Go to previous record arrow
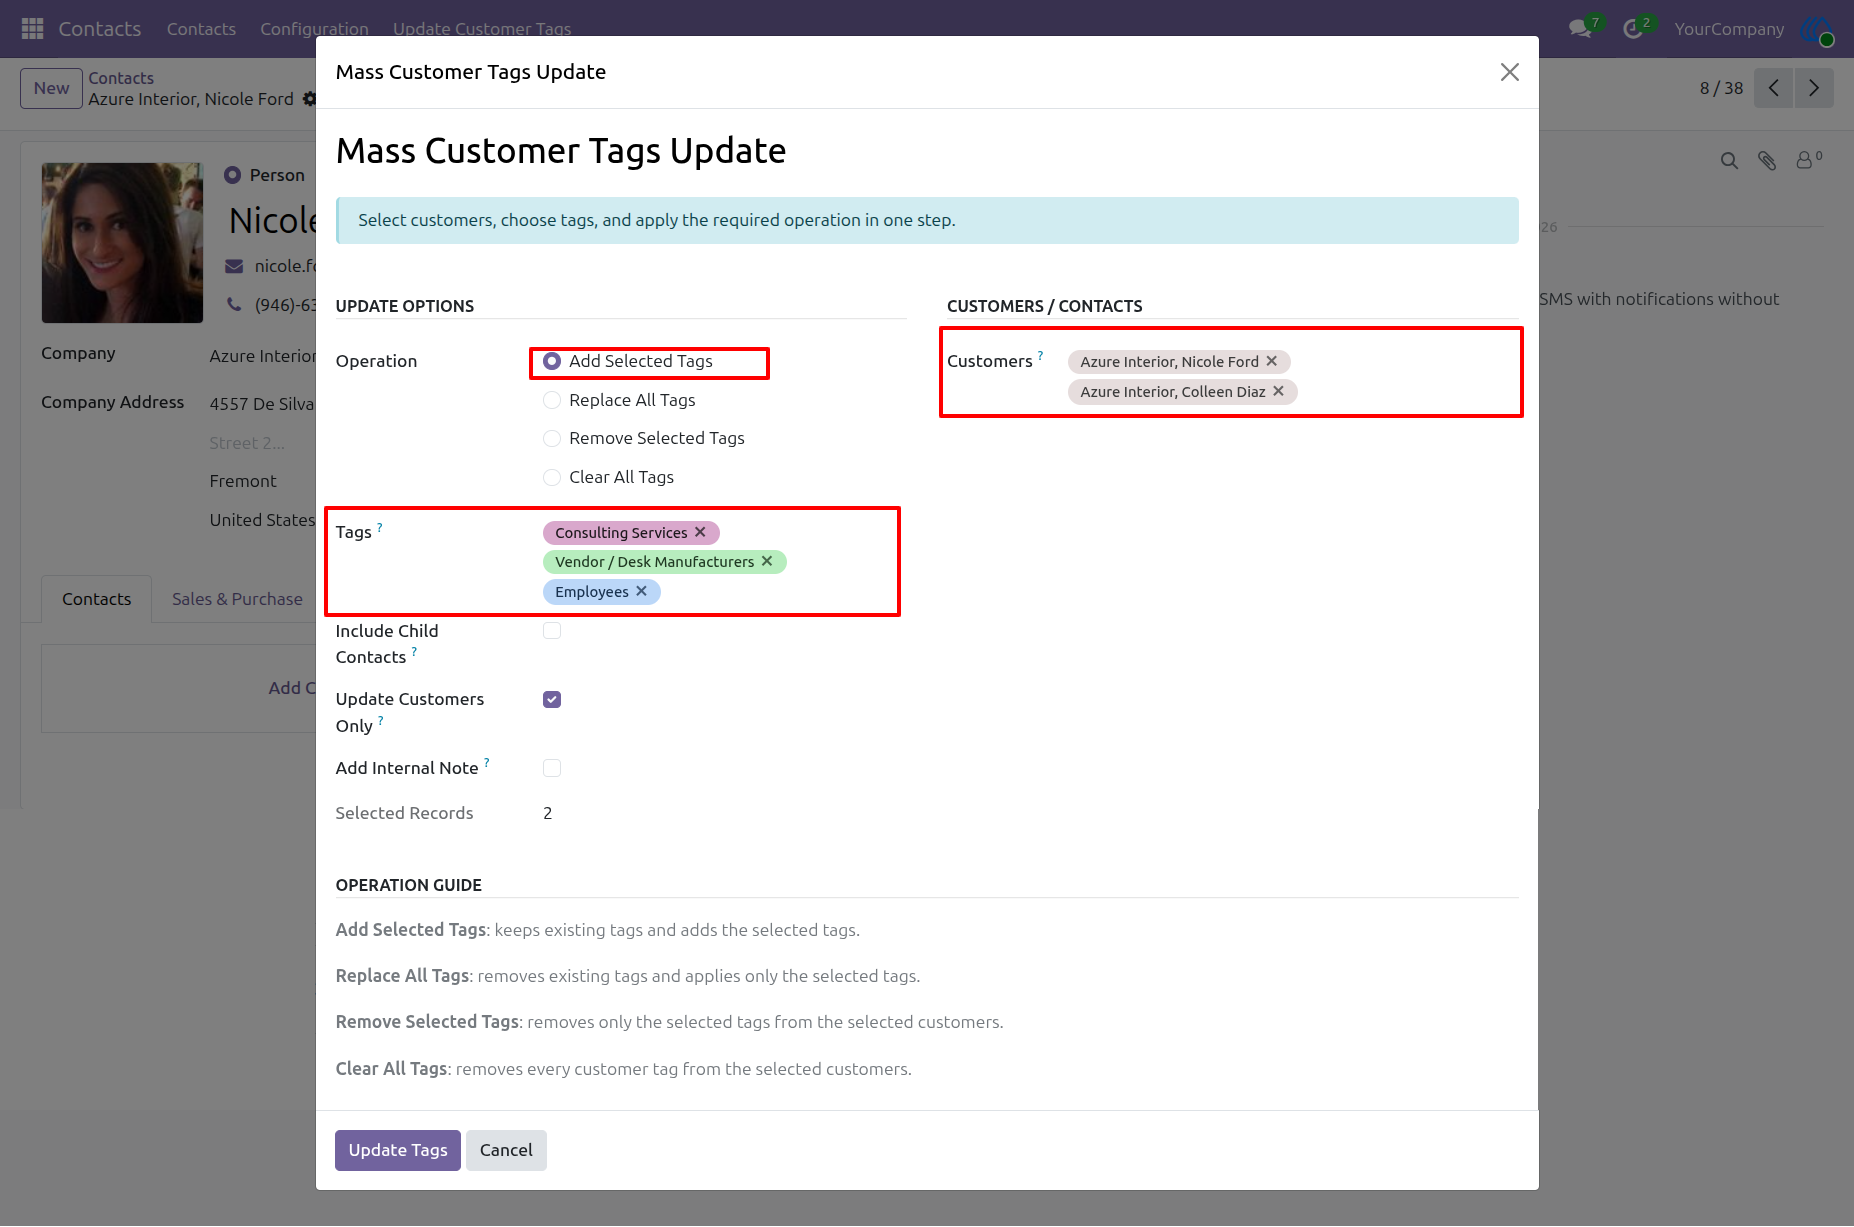Image resolution: width=1854 pixels, height=1227 pixels. pos(1774,88)
